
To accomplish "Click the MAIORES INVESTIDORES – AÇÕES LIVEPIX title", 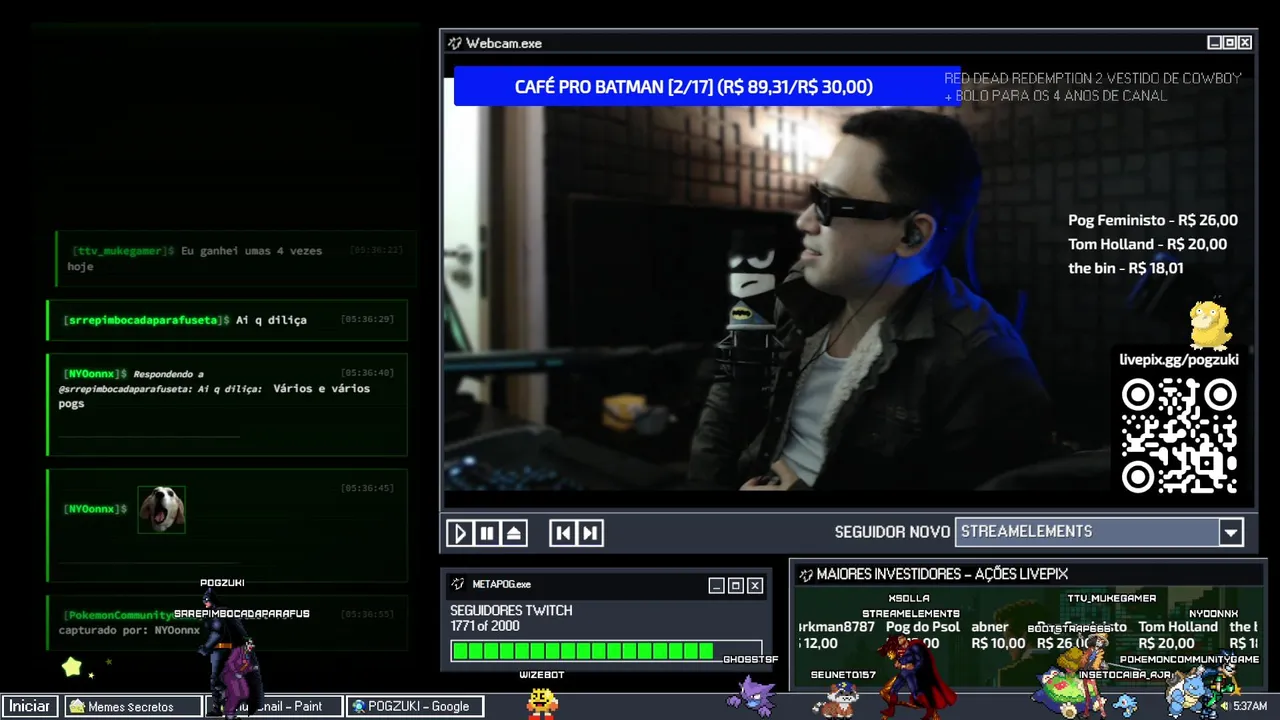I will click(x=942, y=574).
